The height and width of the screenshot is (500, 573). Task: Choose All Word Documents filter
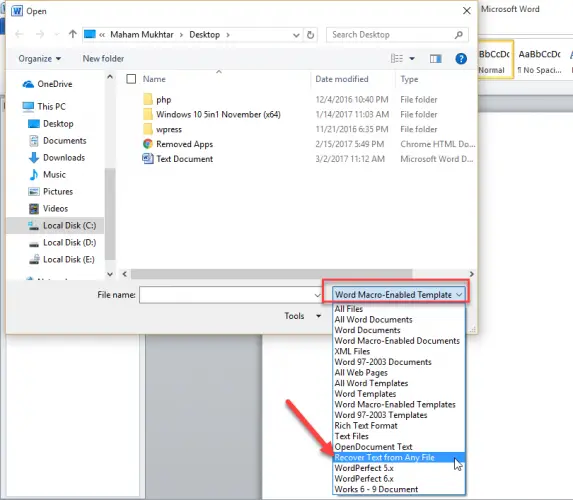(x=399, y=319)
